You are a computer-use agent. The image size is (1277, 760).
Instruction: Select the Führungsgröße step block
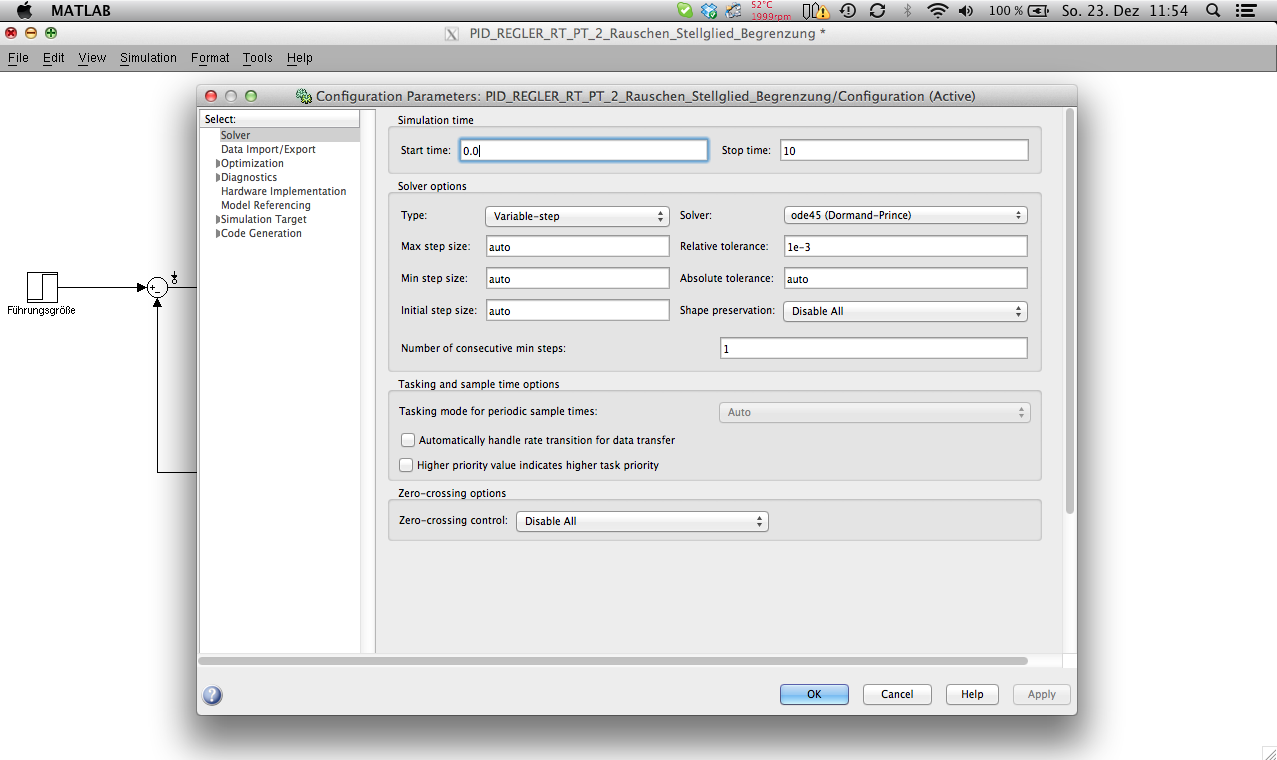pos(42,287)
